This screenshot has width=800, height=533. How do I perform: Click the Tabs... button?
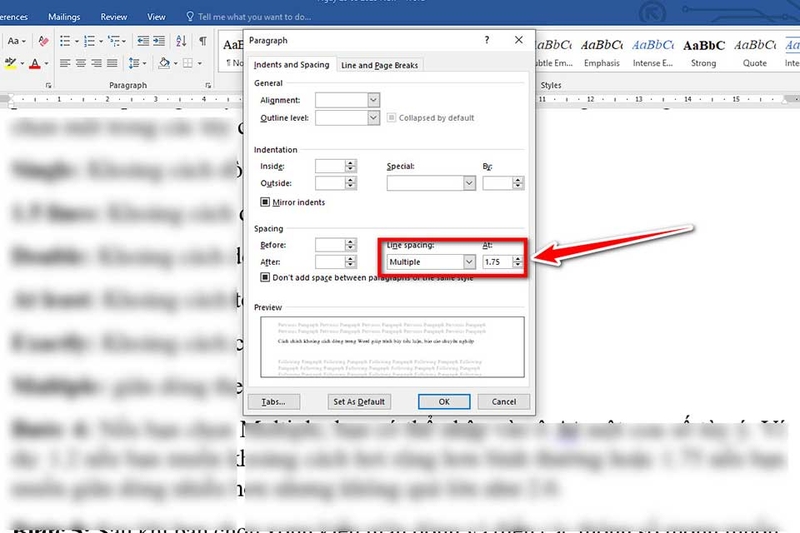click(273, 402)
